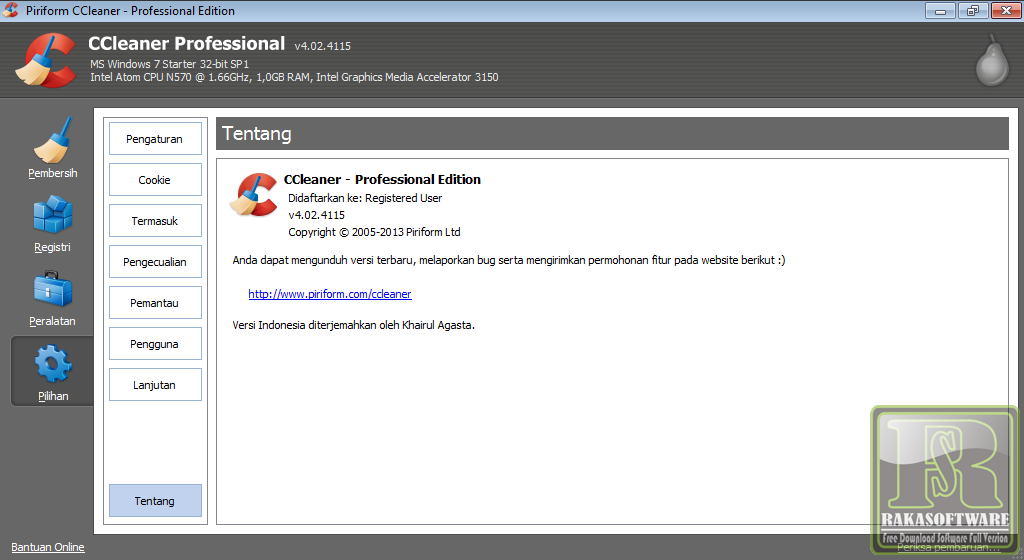The image size is (1024, 560).
Task: Select the Tentang about tab
Action: point(155,501)
